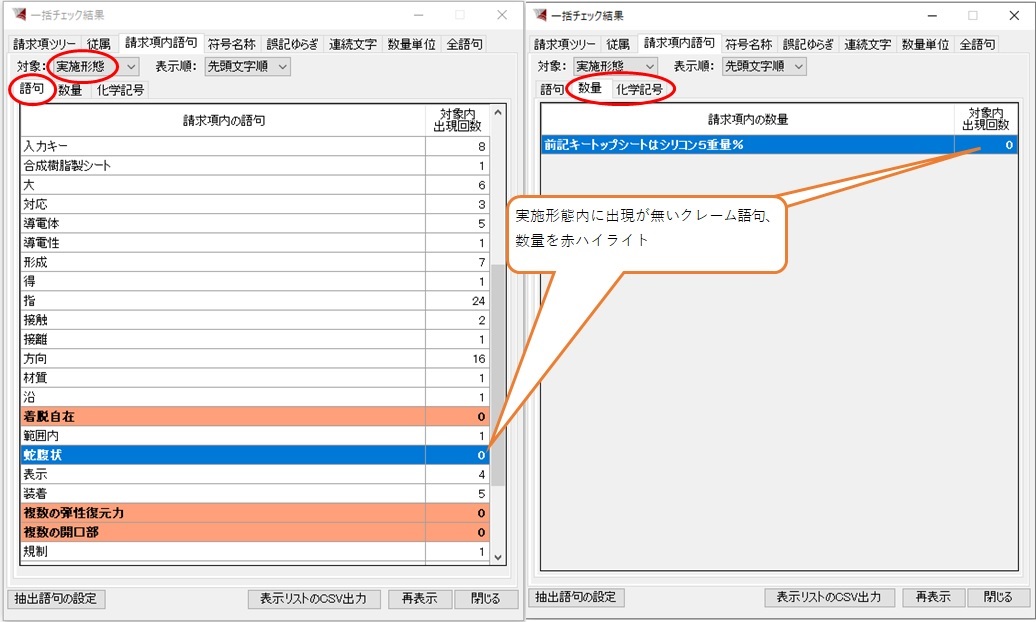Select row 導電体
This screenshot has height=622, width=1036.
(x=255, y=223)
